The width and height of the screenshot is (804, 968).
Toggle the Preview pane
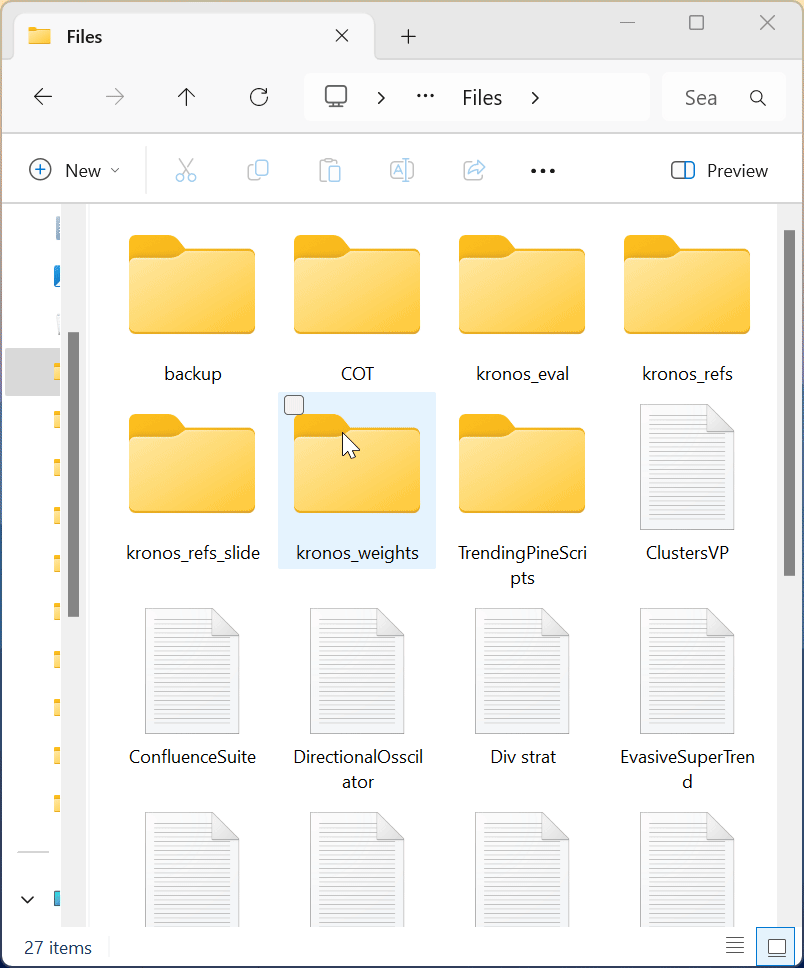pos(719,170)
